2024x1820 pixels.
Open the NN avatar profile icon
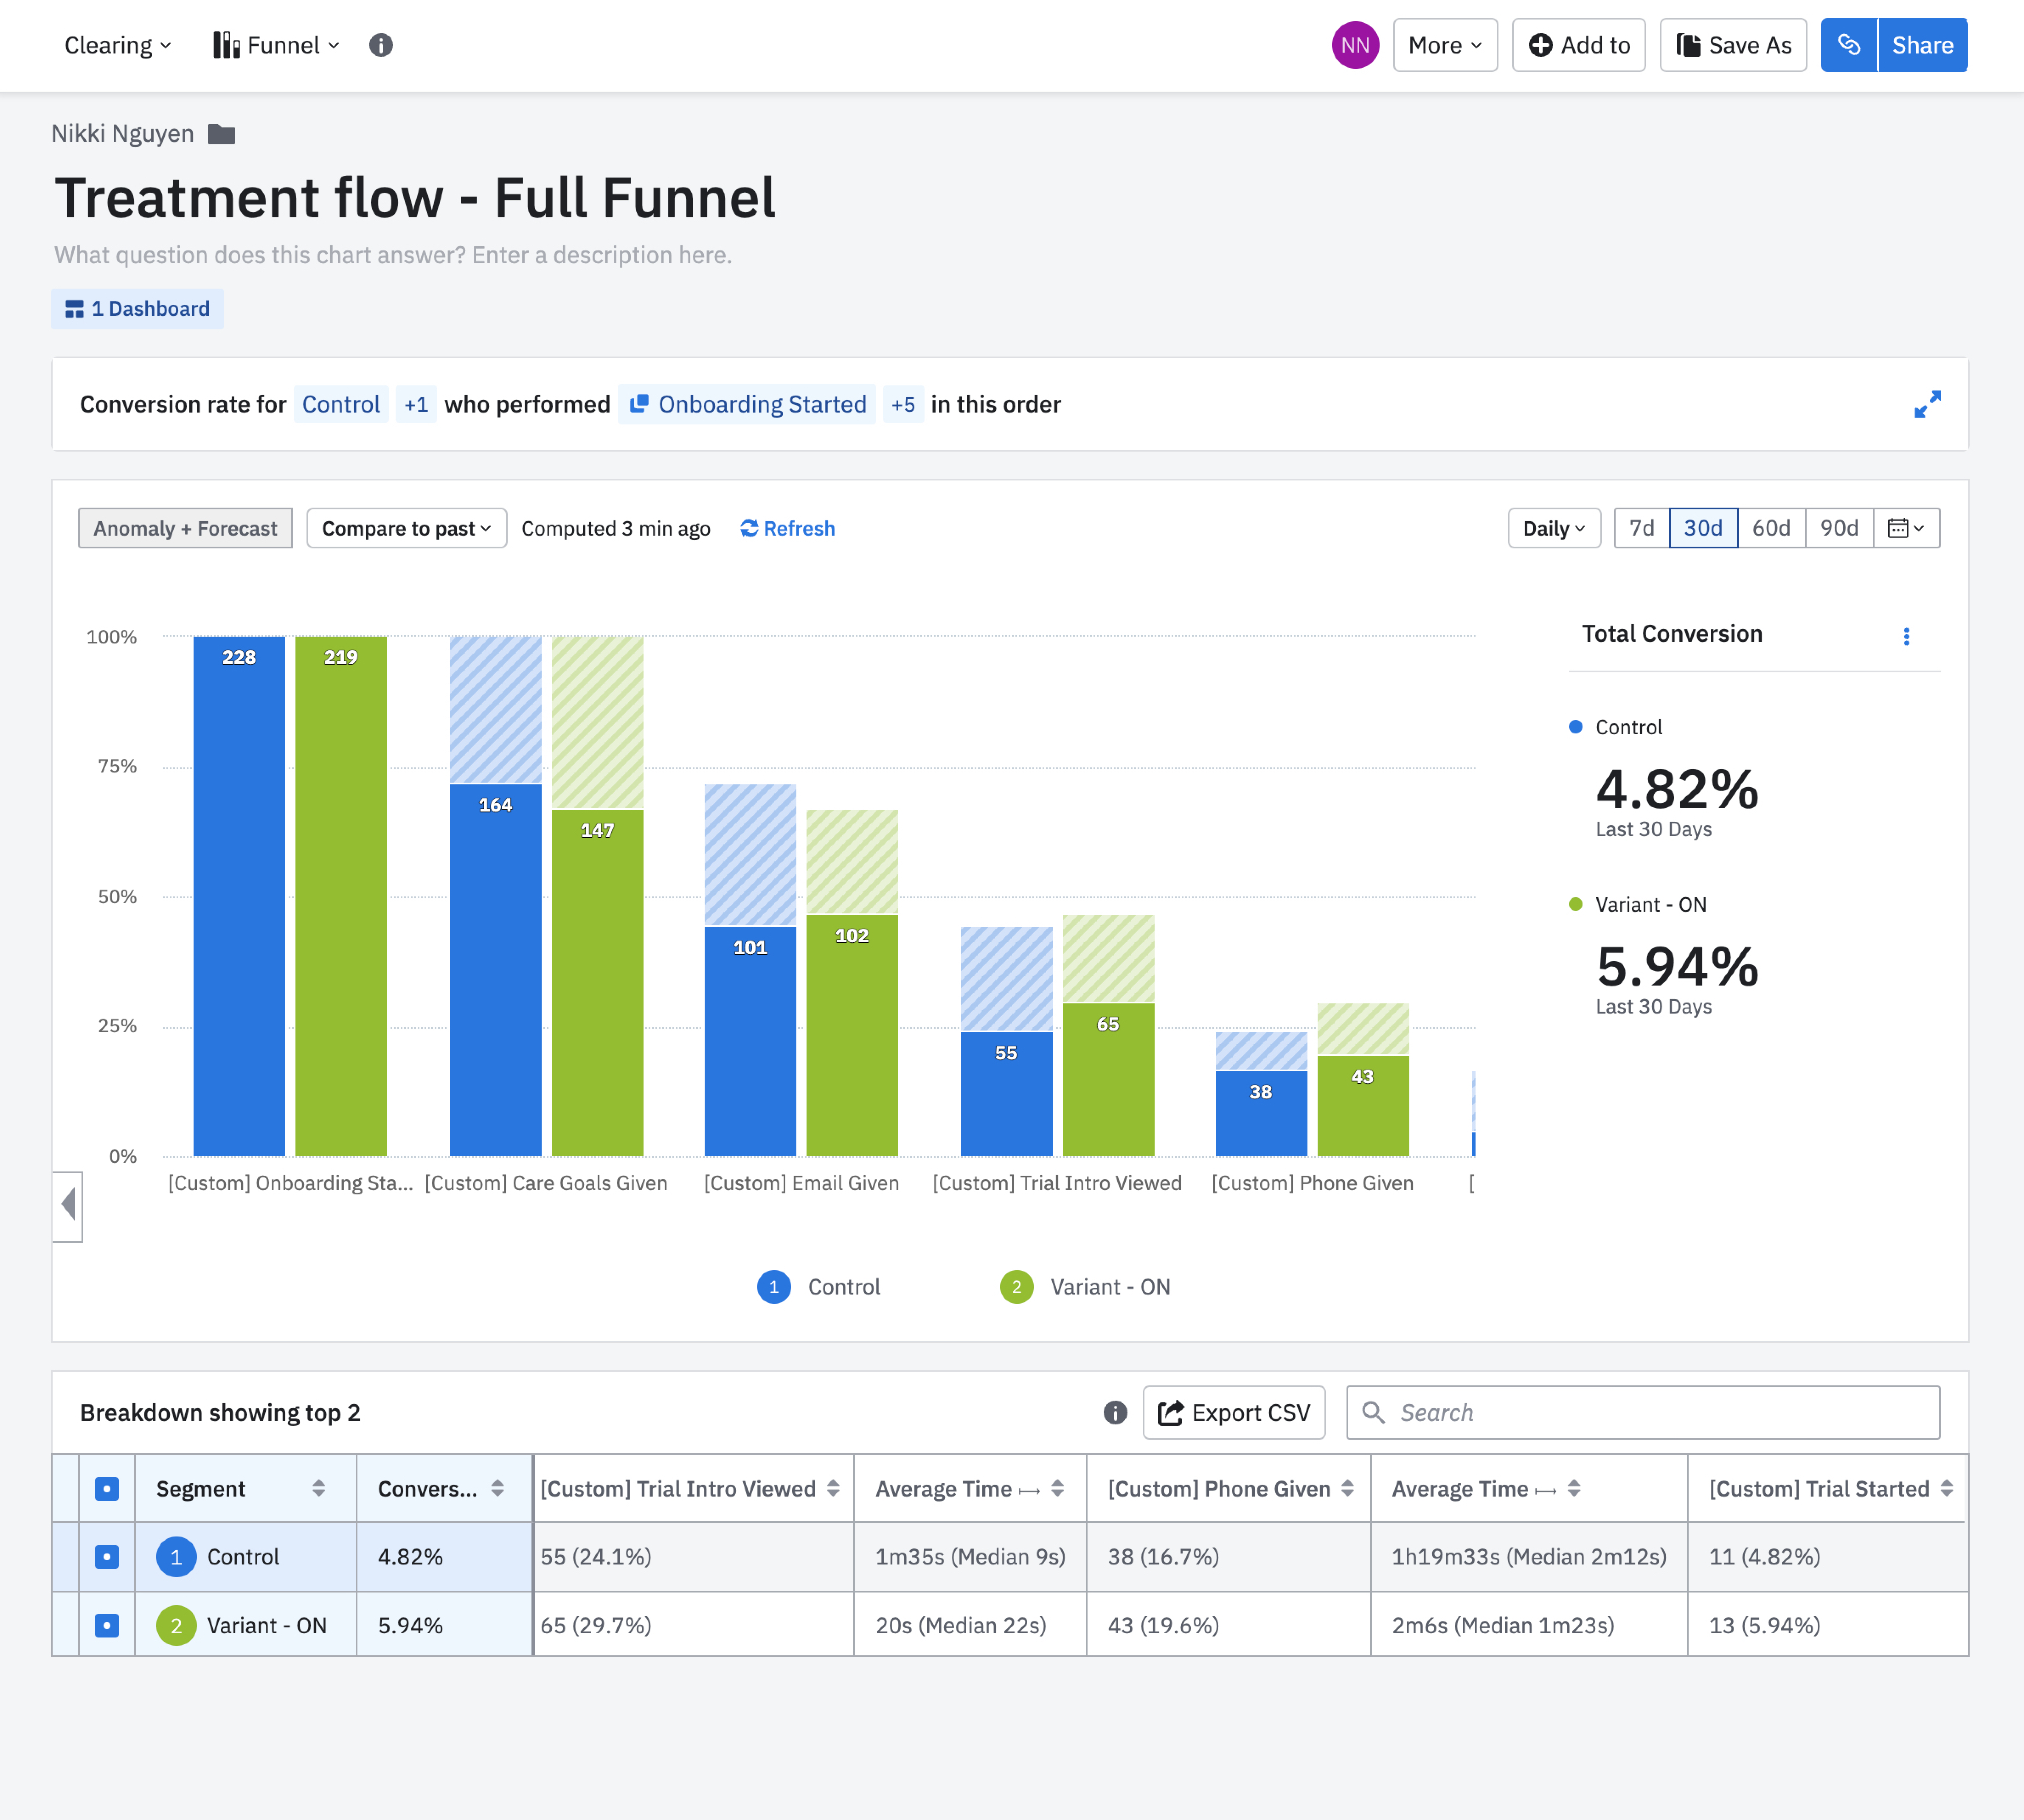pyautogui.click(x=1355, y=45)
